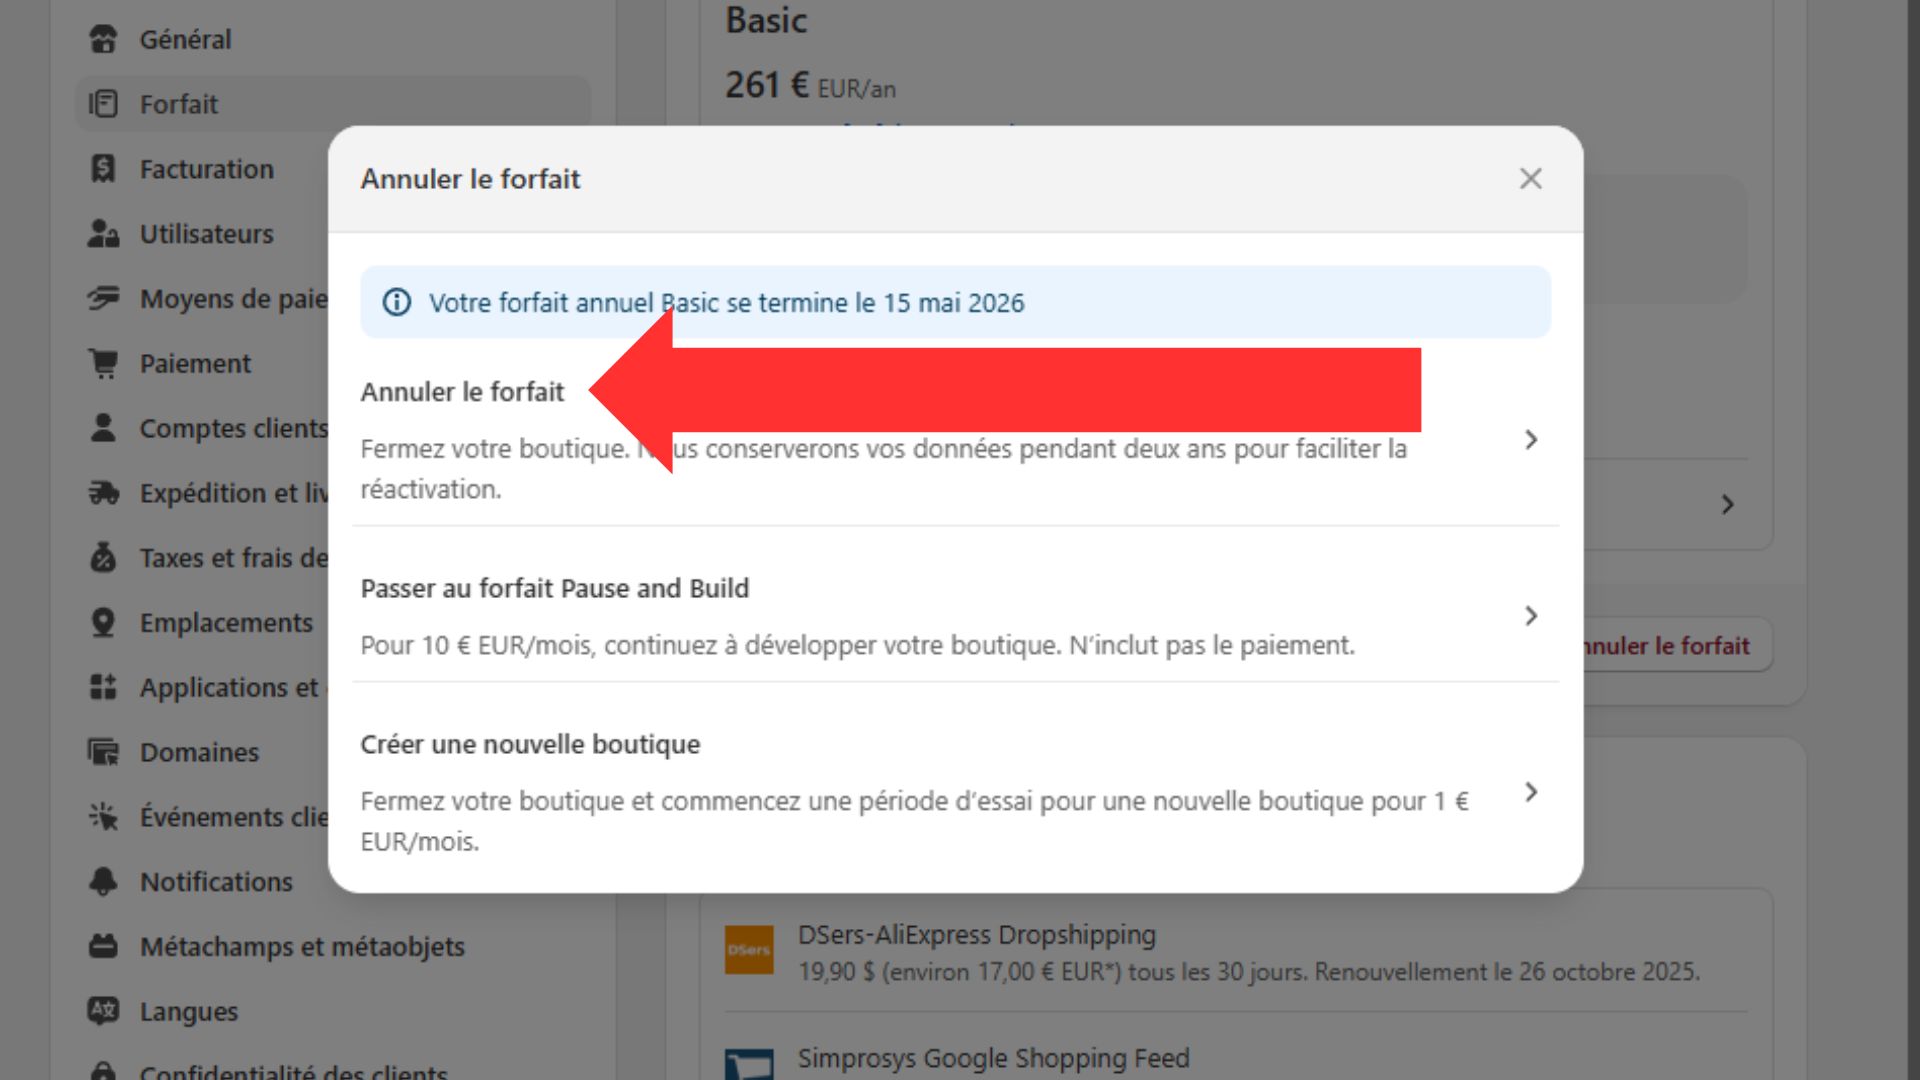Click the Notifications bell icon
Screen dimensions: 1920x1080
tap(103, 881)
